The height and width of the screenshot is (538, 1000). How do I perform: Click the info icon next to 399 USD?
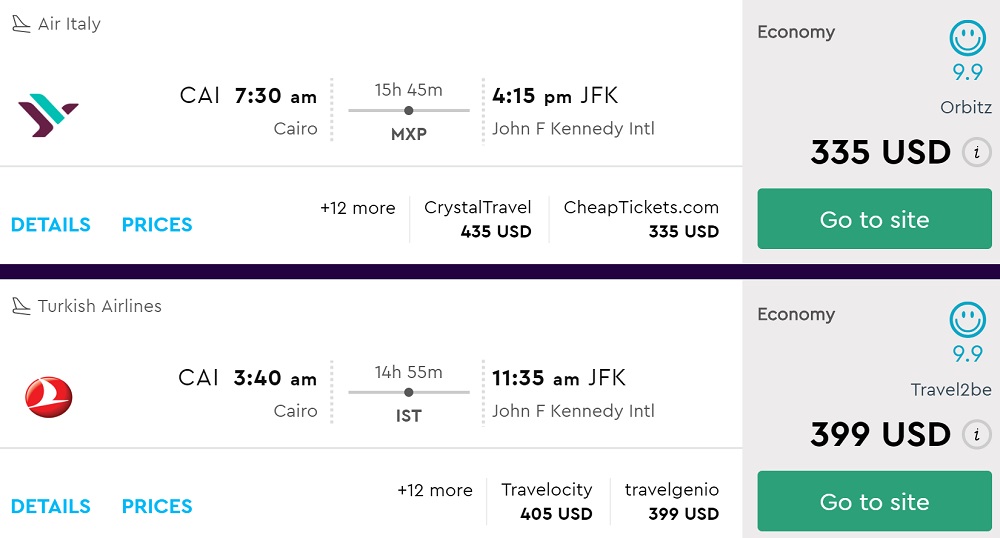pos(976,435)
